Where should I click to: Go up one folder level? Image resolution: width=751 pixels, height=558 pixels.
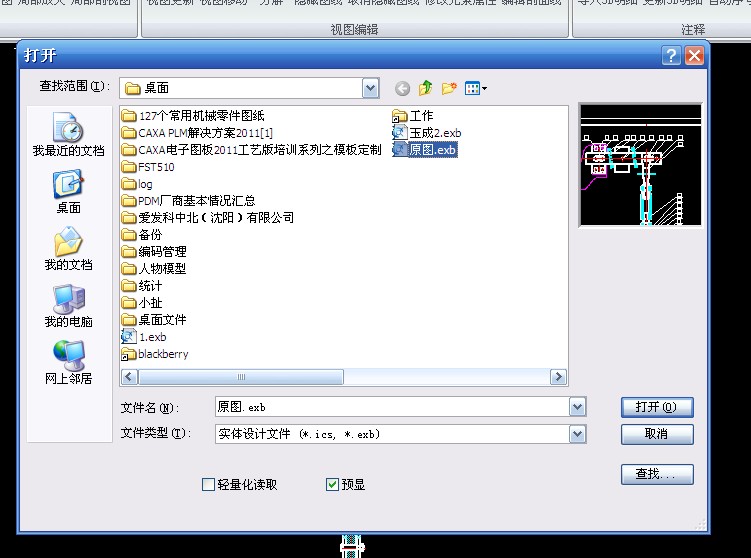tap(425, 88)
